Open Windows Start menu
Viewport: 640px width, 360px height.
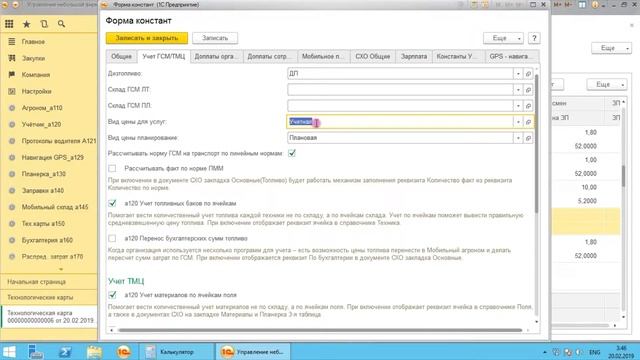(9, 351)
